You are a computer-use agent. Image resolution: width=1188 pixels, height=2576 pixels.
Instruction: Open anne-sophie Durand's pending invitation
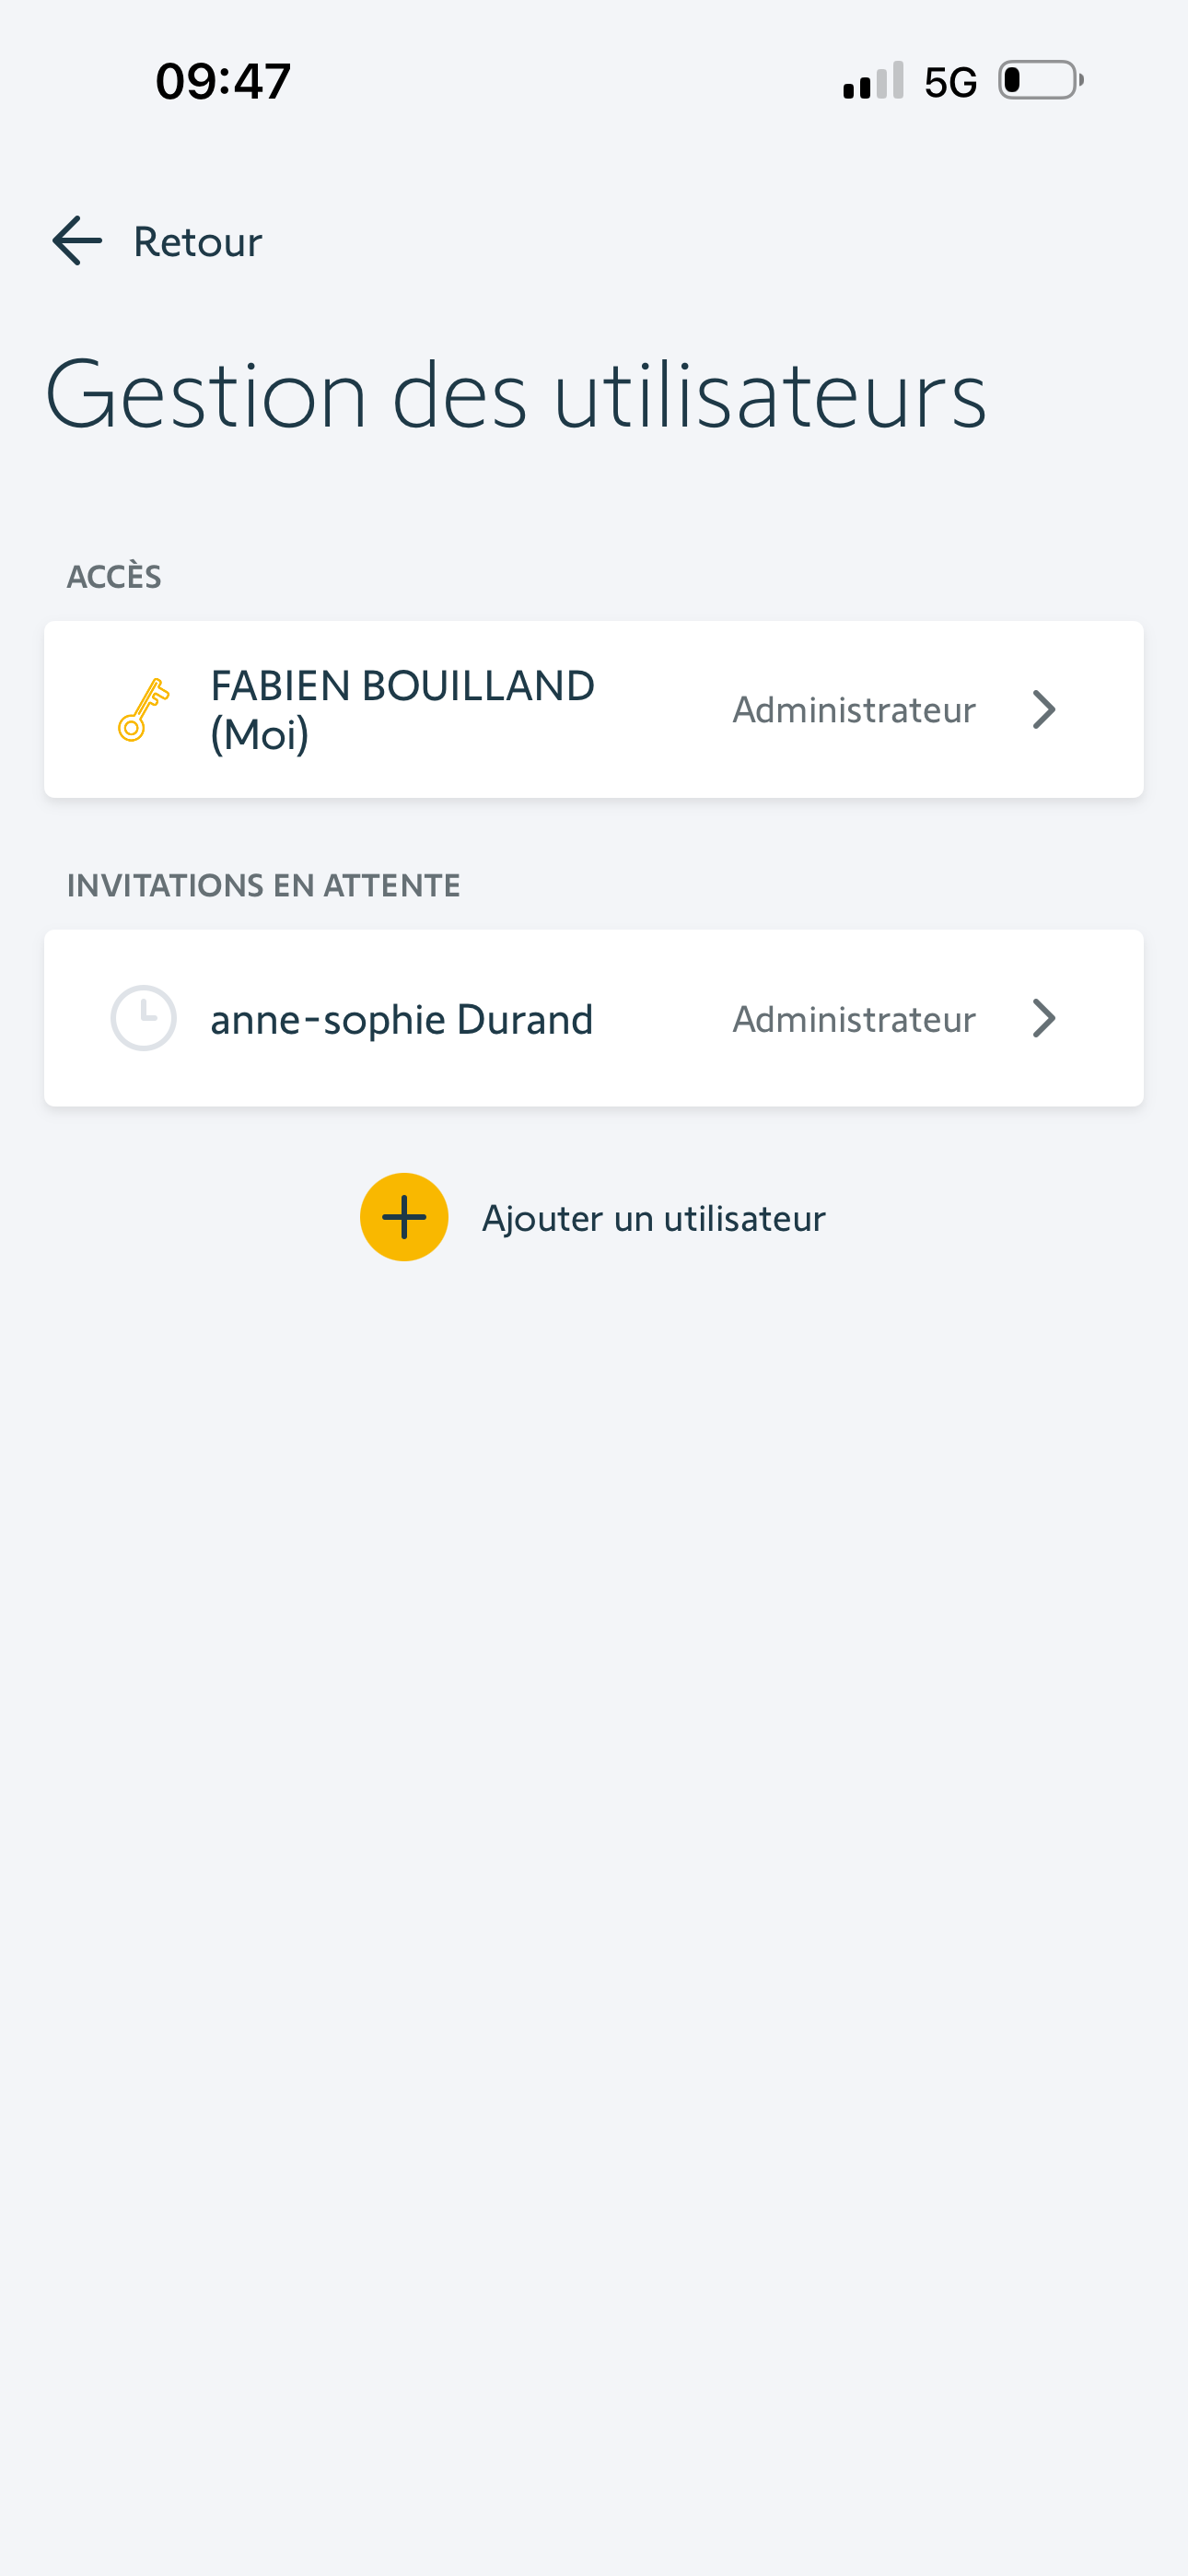[401, 1019]
